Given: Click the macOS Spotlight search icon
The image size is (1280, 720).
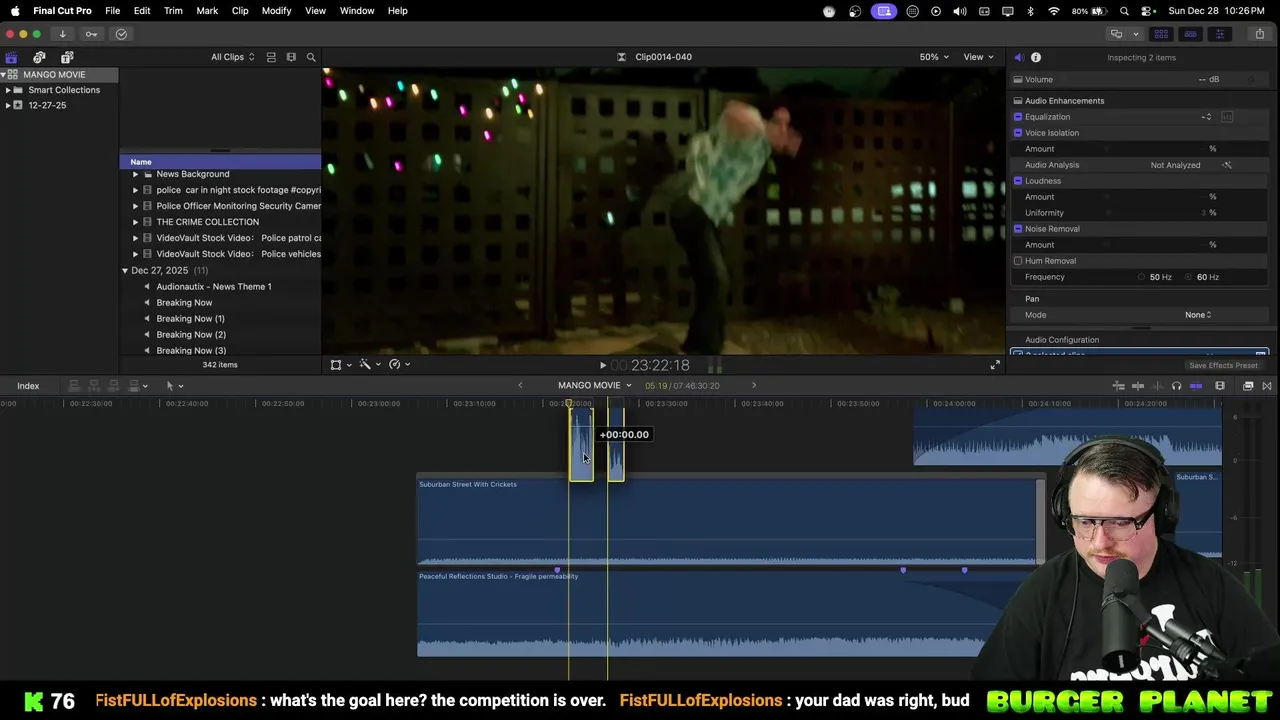Looking at the screenshot, I should click(x=1124, y=11).
